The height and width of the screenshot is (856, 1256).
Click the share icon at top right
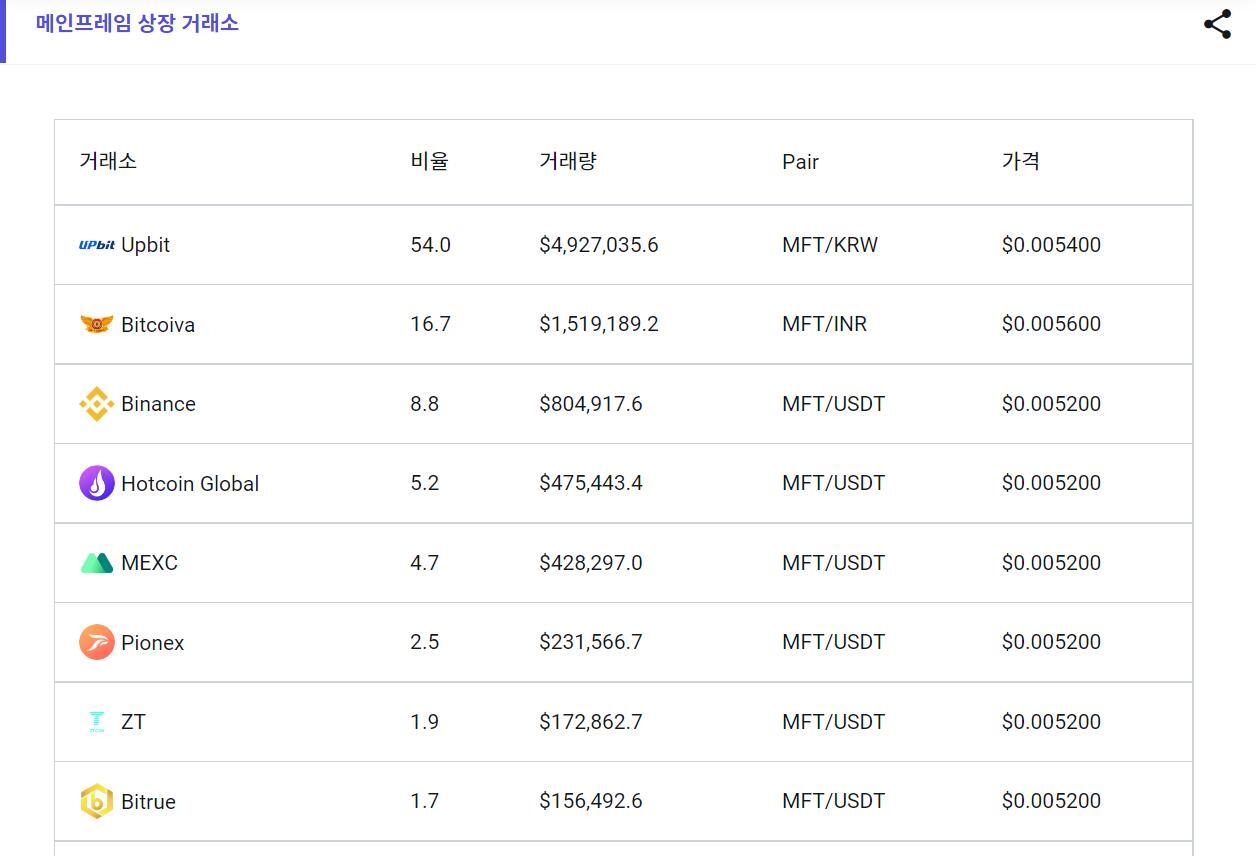[x=1217, y=24]
